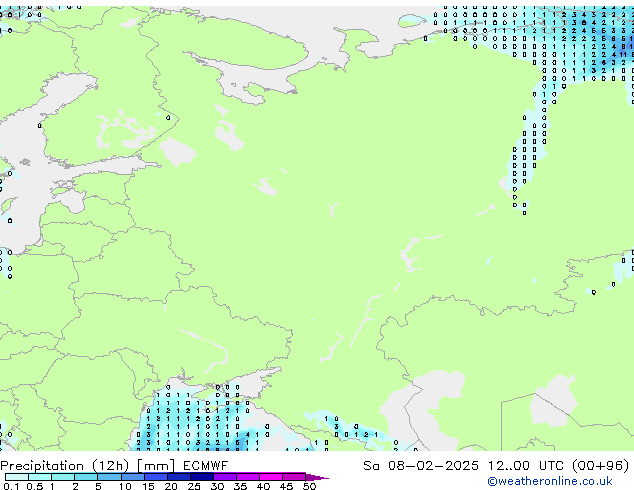Image resolution: width=634 pixels, height=490 pixels.
Task: Select the 2–5 mm legend swatch
Action: (x=86, y=477)
